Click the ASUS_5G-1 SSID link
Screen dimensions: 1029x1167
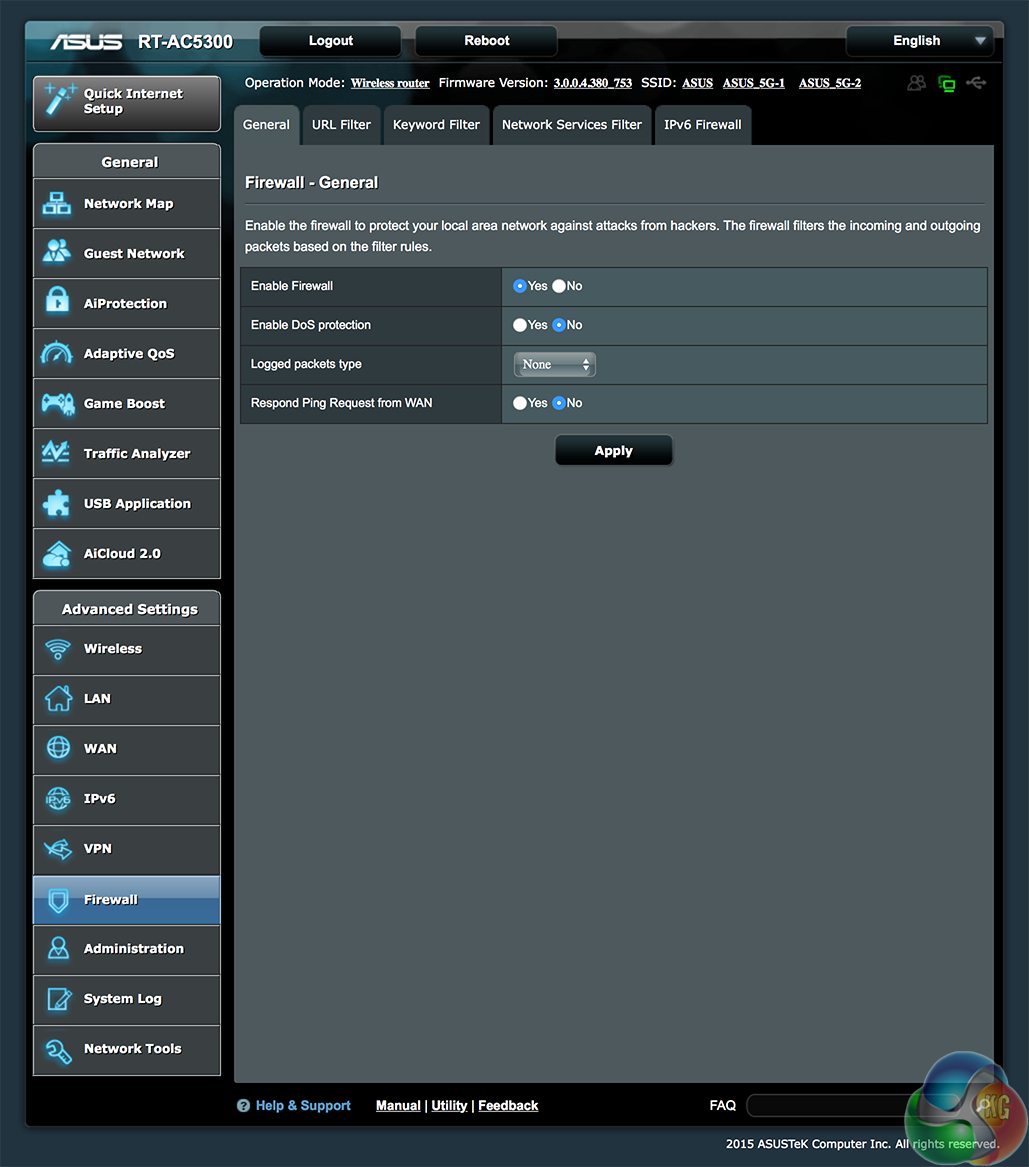click(x=753, y=83)
